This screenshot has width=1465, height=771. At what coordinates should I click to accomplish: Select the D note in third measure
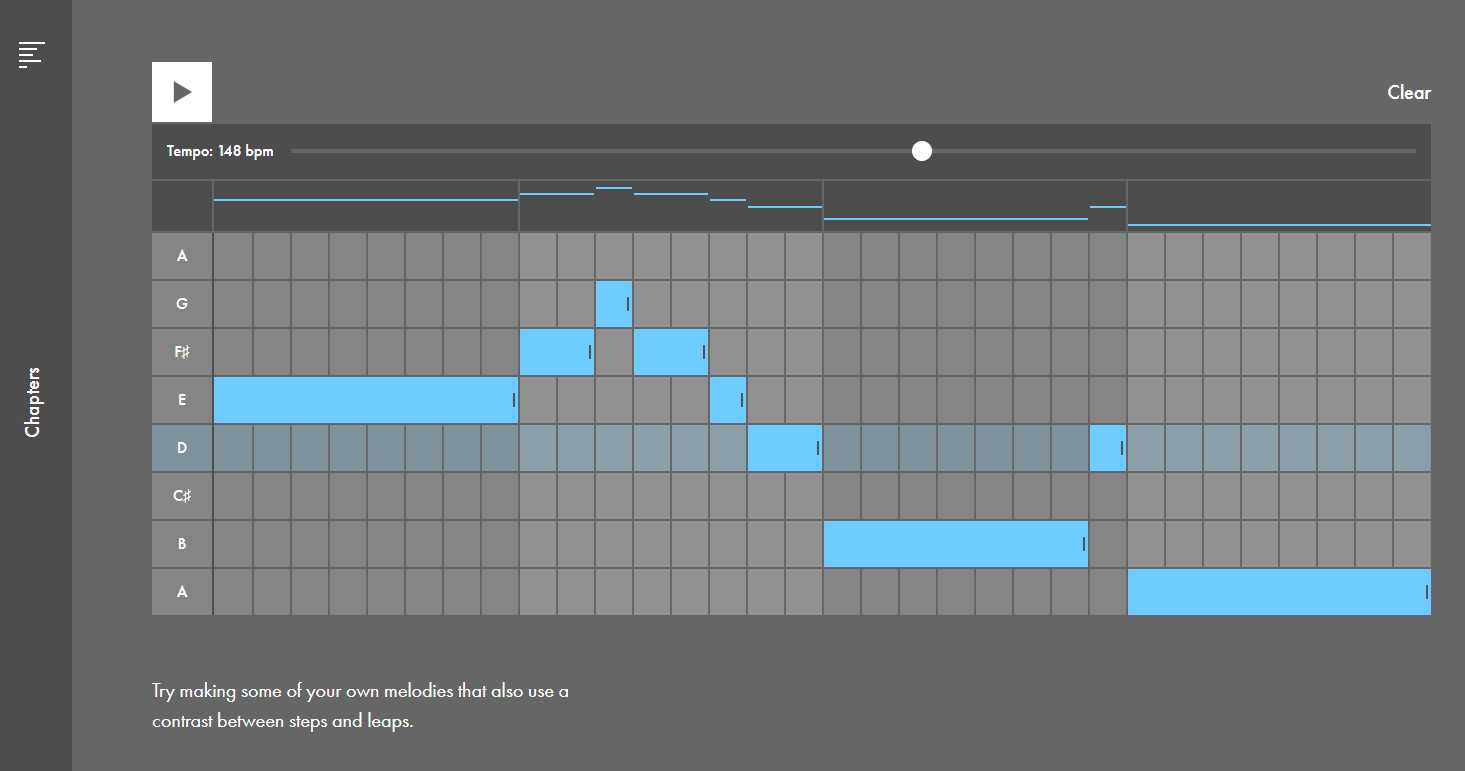pyautogui.click(x=1107, y=448)
